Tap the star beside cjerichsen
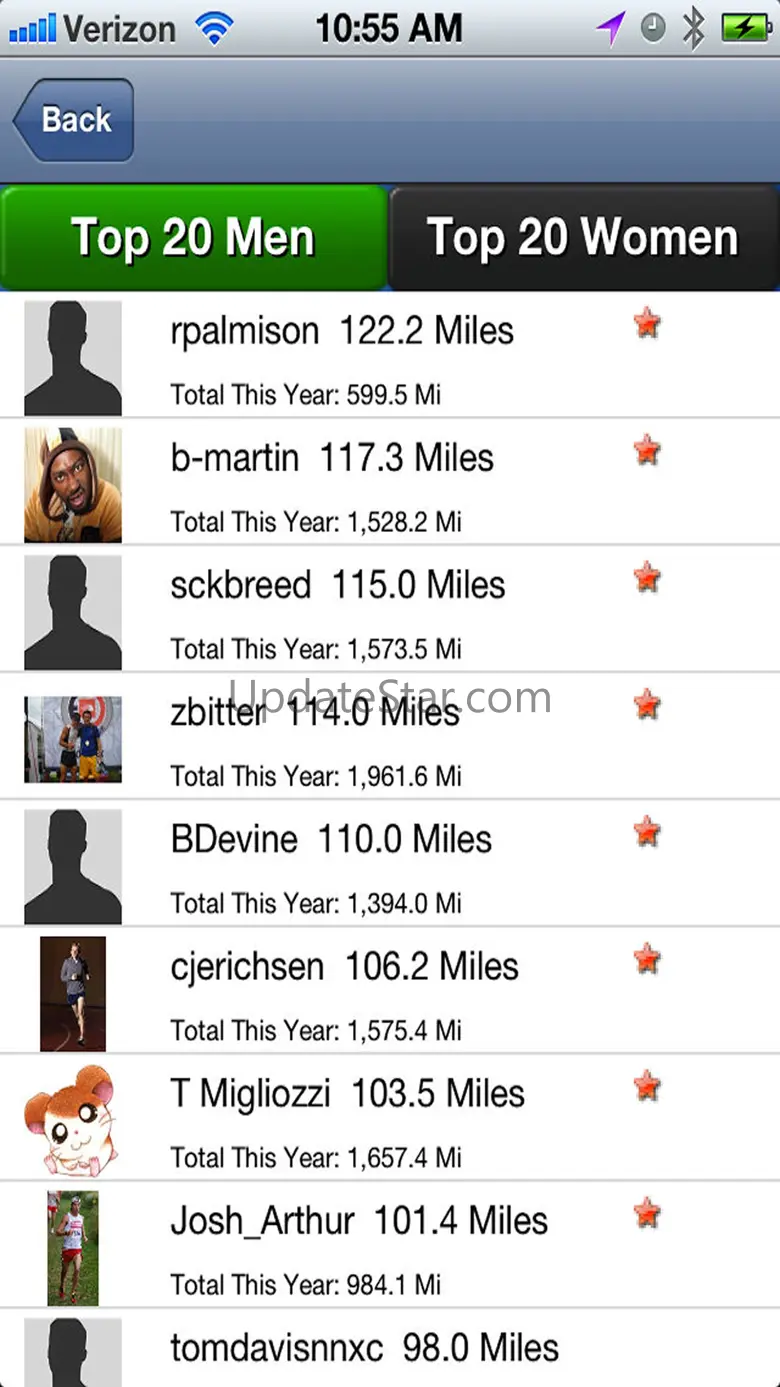This screenshot has width=780, height=1387. pyautogui.click(x=647, y=960)
